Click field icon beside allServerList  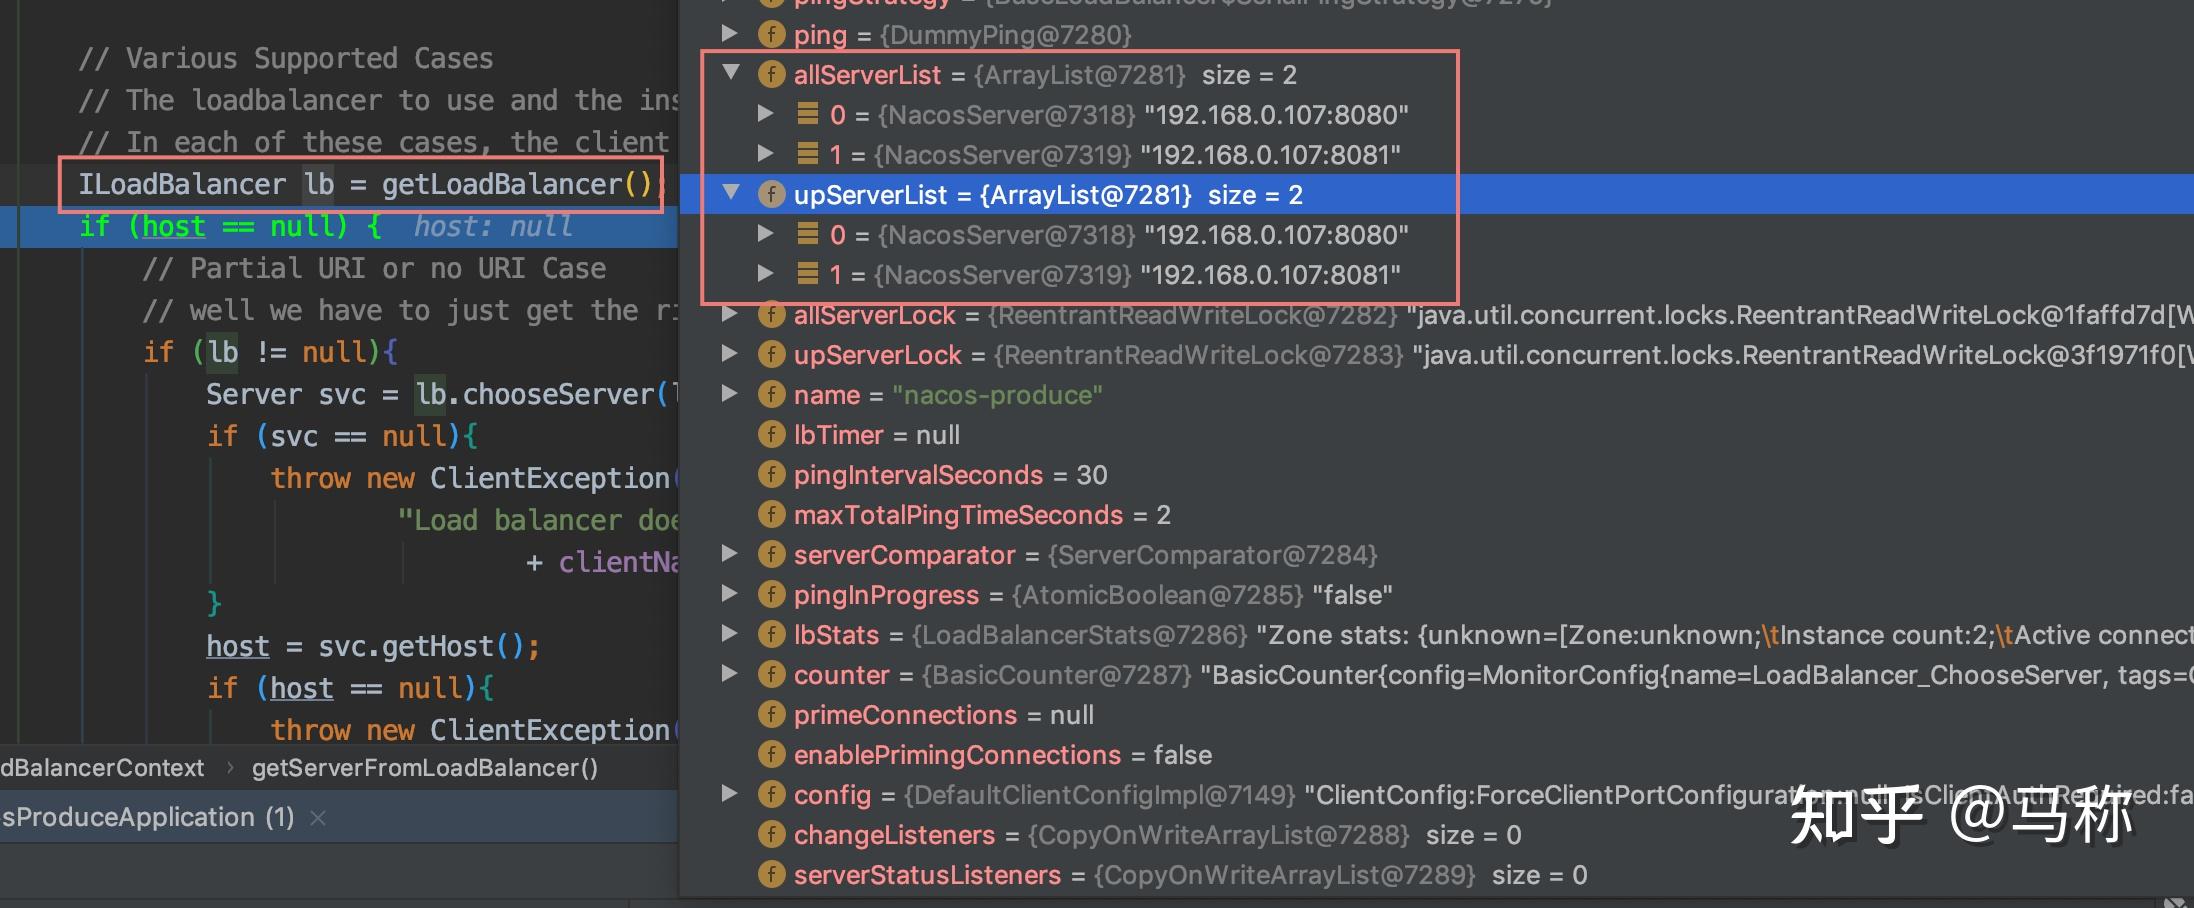tap(771, 74)
